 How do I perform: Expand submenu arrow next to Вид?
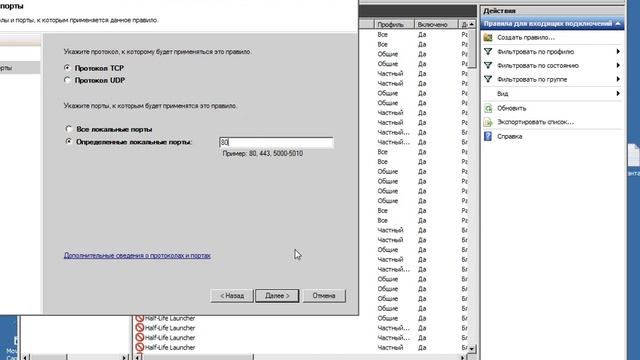pos(618,93)
